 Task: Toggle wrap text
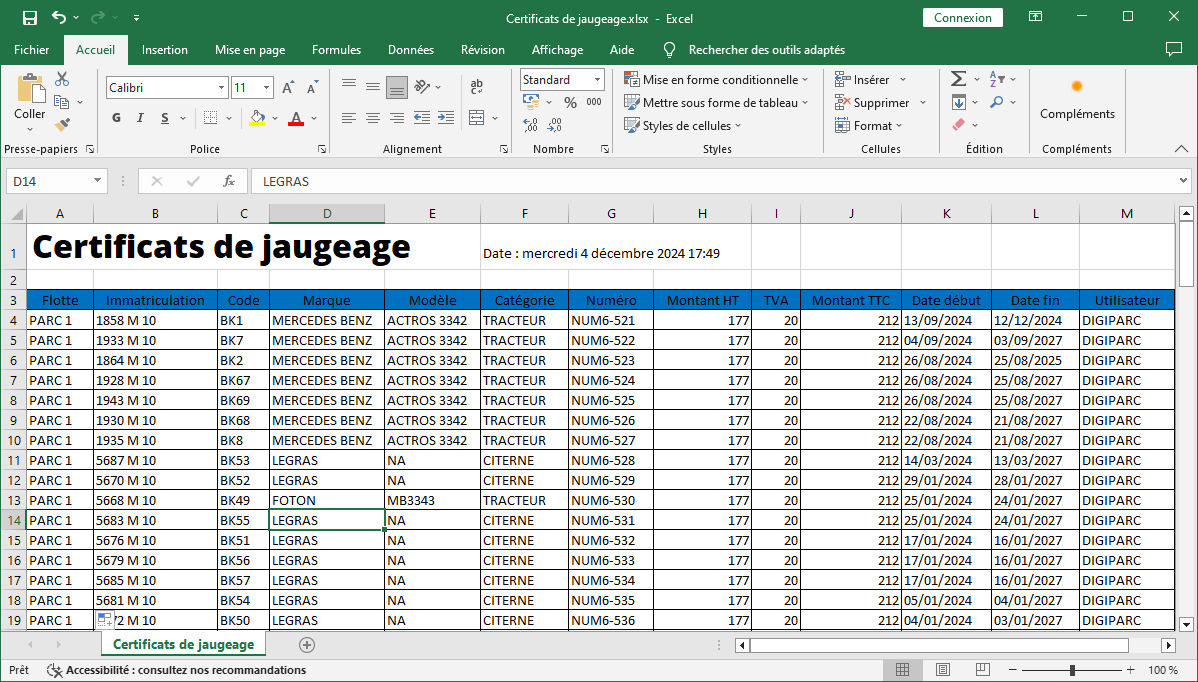pos(477,86)
